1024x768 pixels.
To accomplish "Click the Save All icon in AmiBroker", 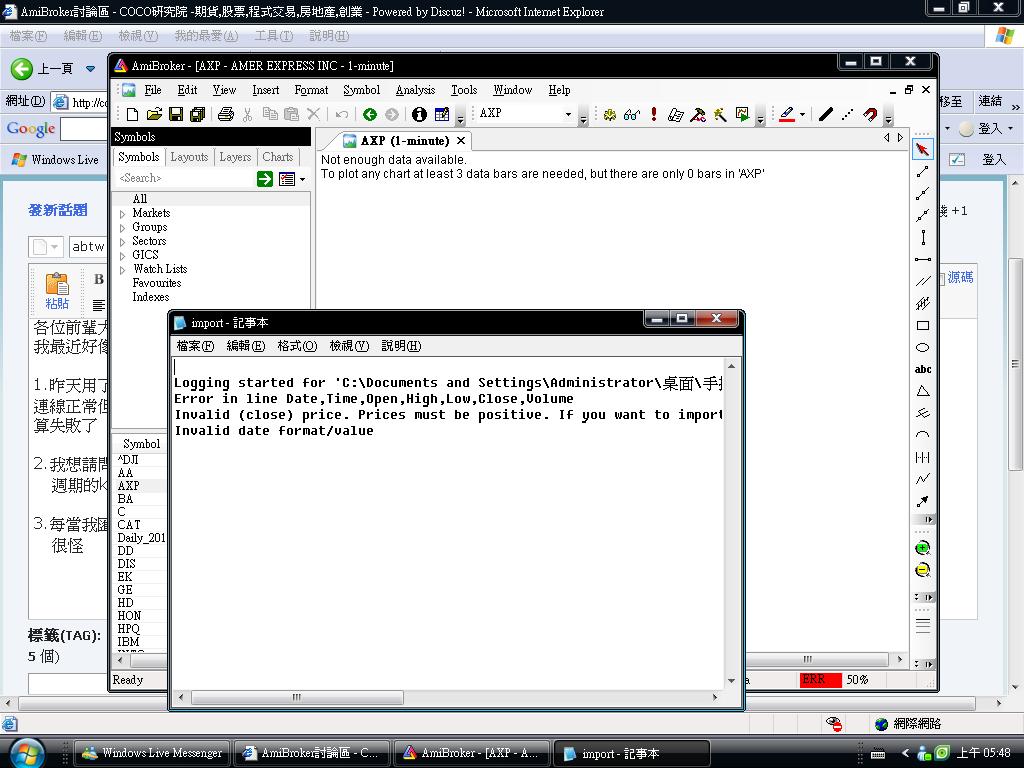I will (197, 114).
